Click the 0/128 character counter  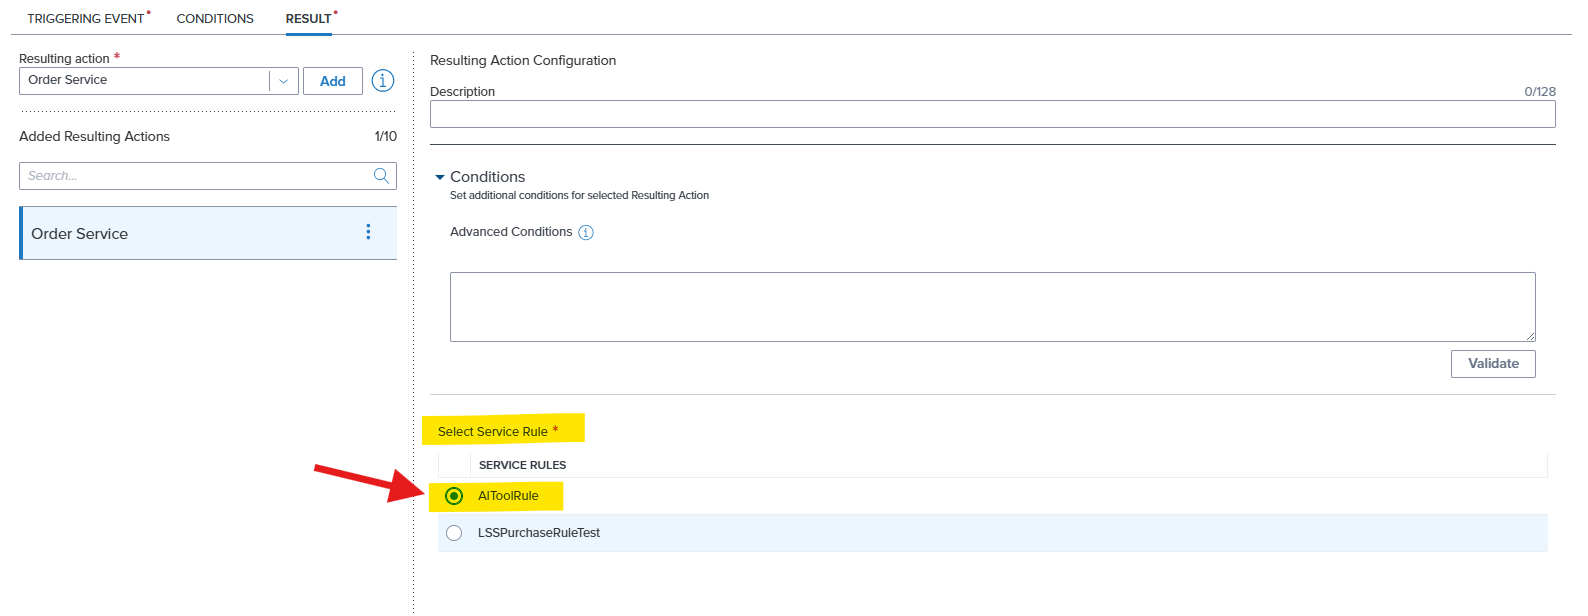tap(1540, 91)
